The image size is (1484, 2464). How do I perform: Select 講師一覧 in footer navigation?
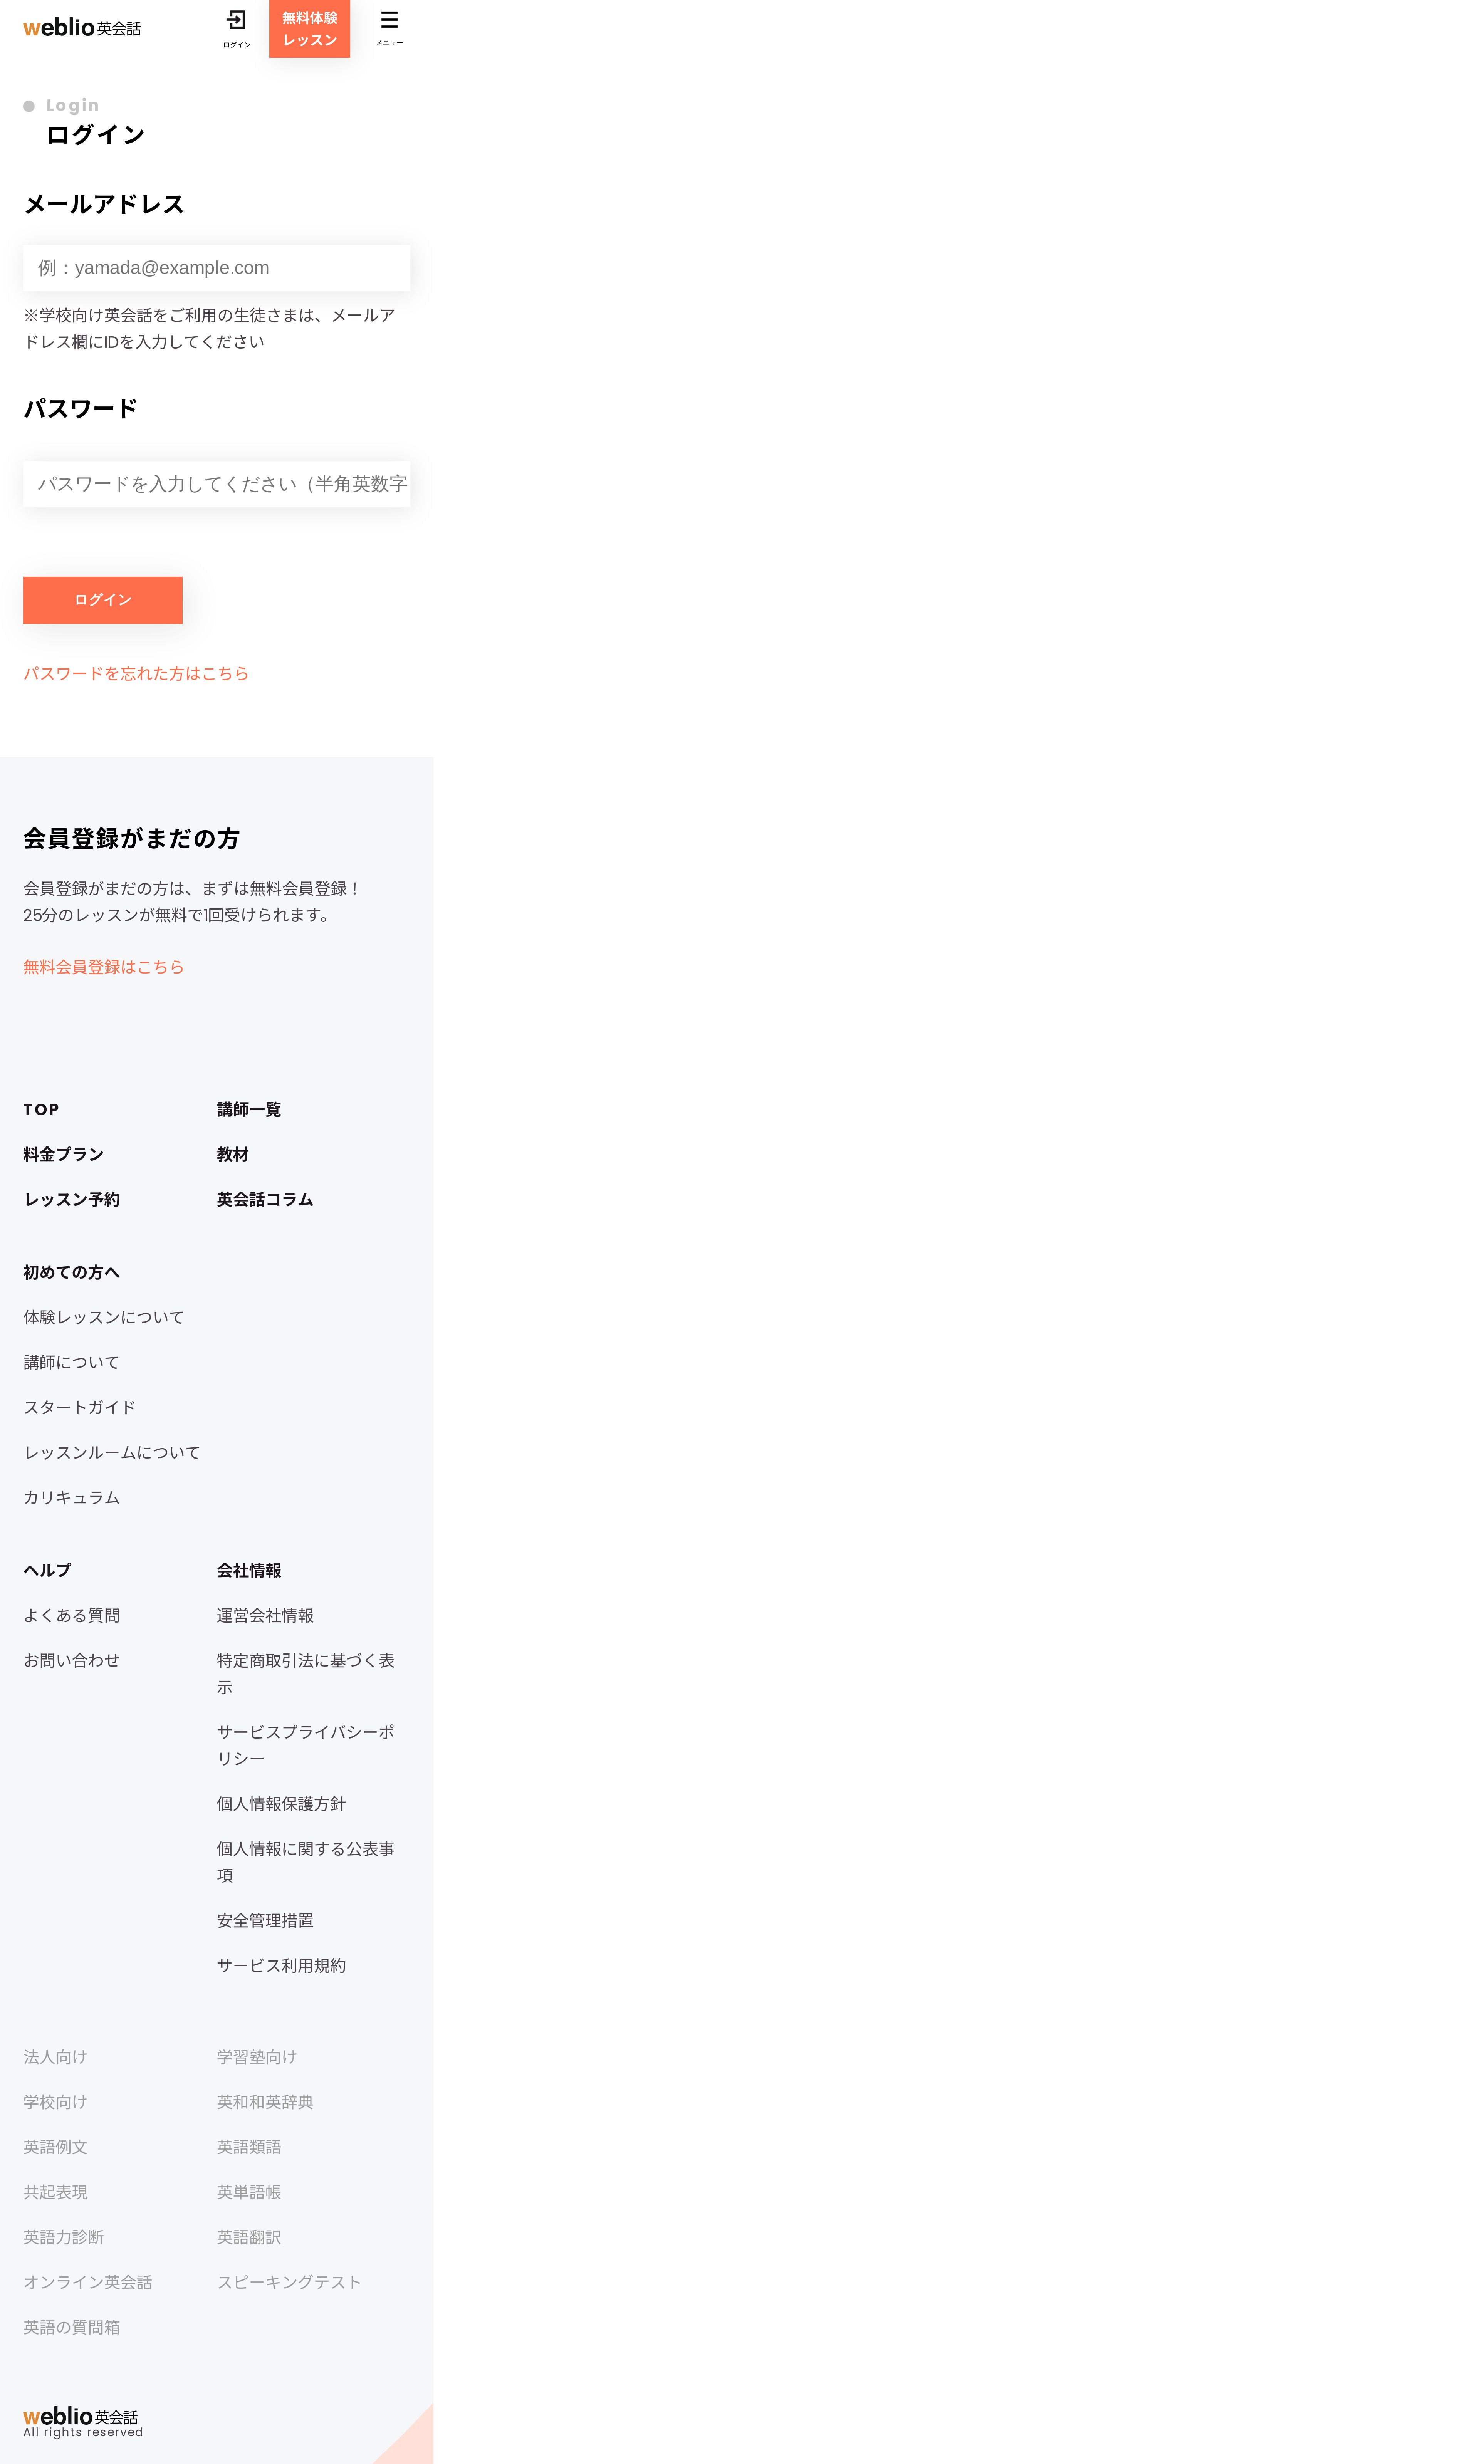(x=249, y=1110)
